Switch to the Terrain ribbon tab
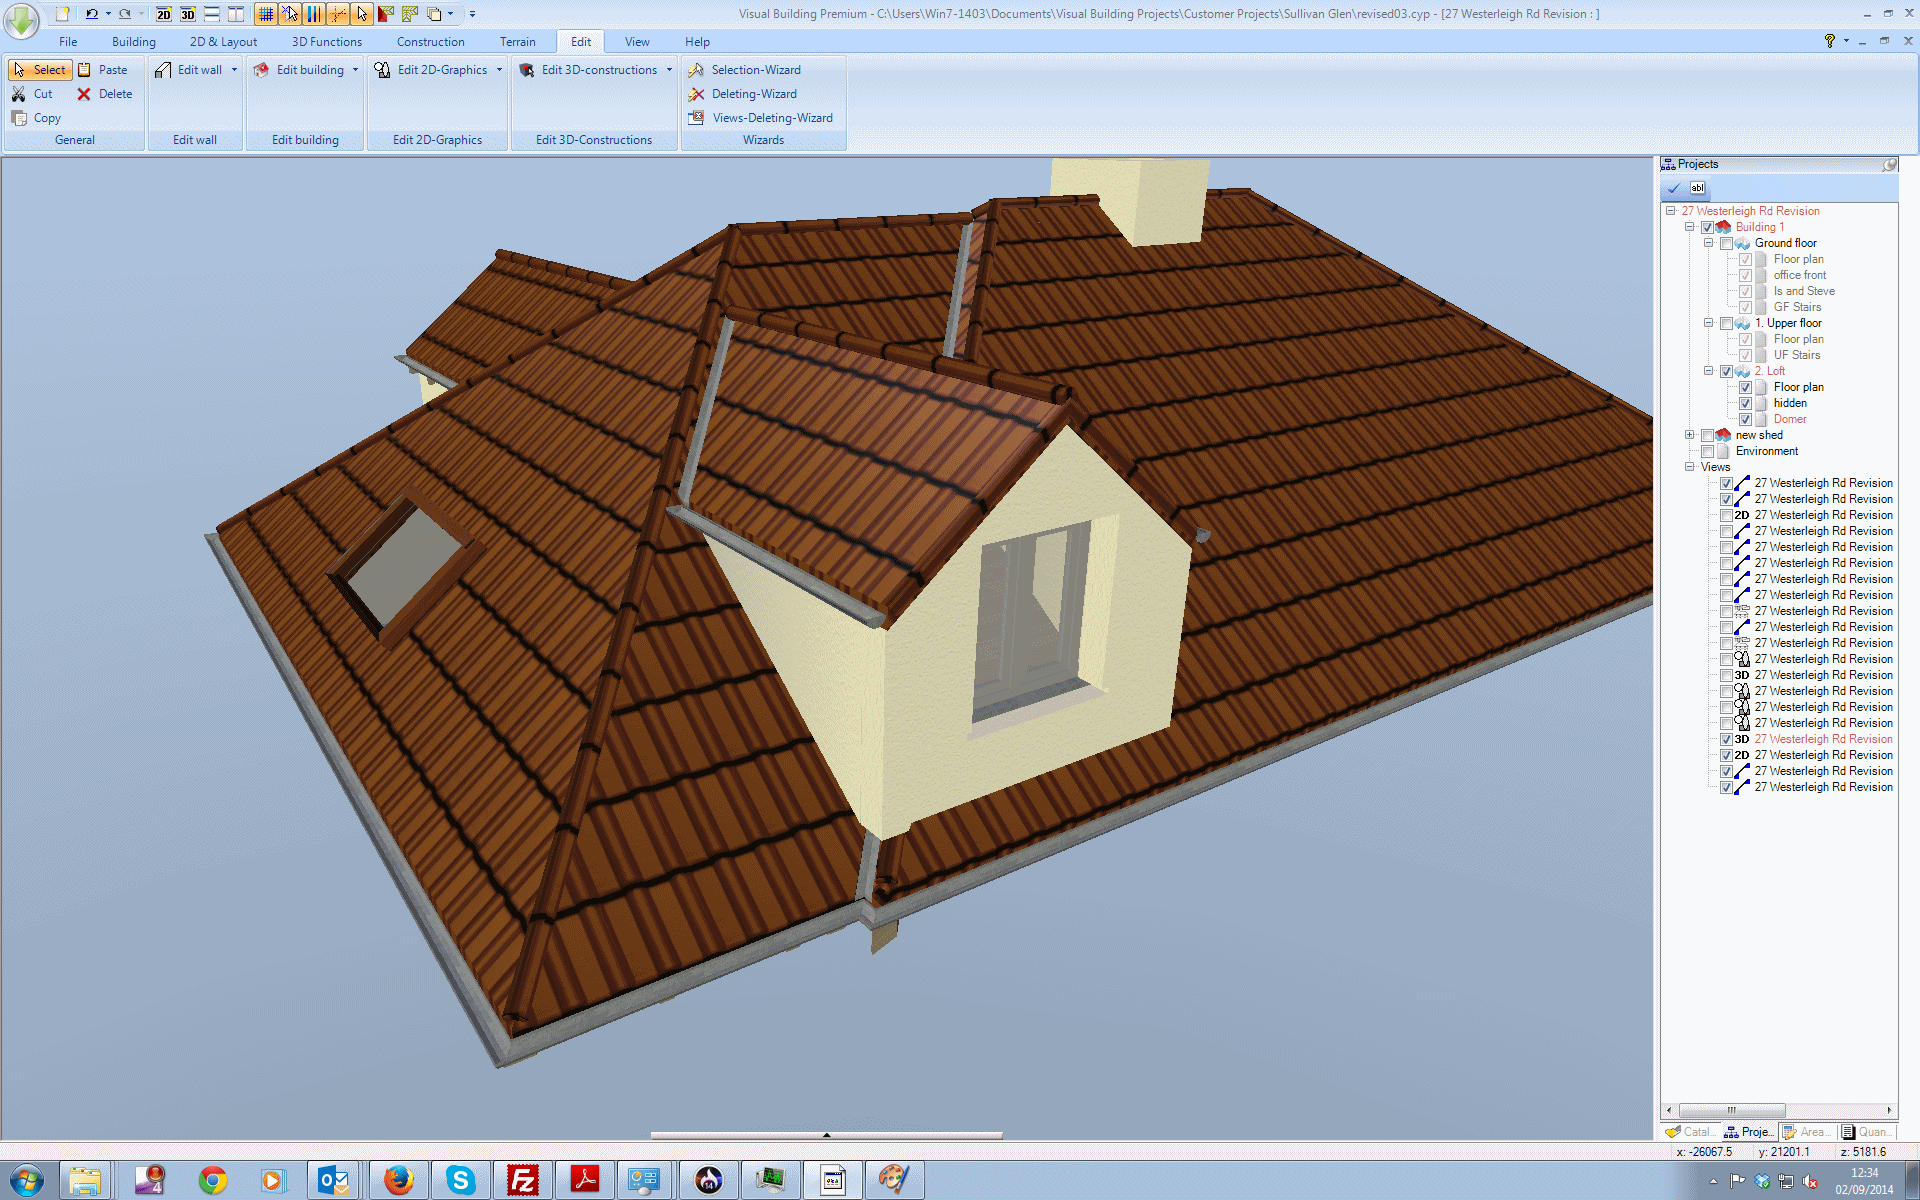This screenshot has width=1920, height=1200. coord(517,42)
